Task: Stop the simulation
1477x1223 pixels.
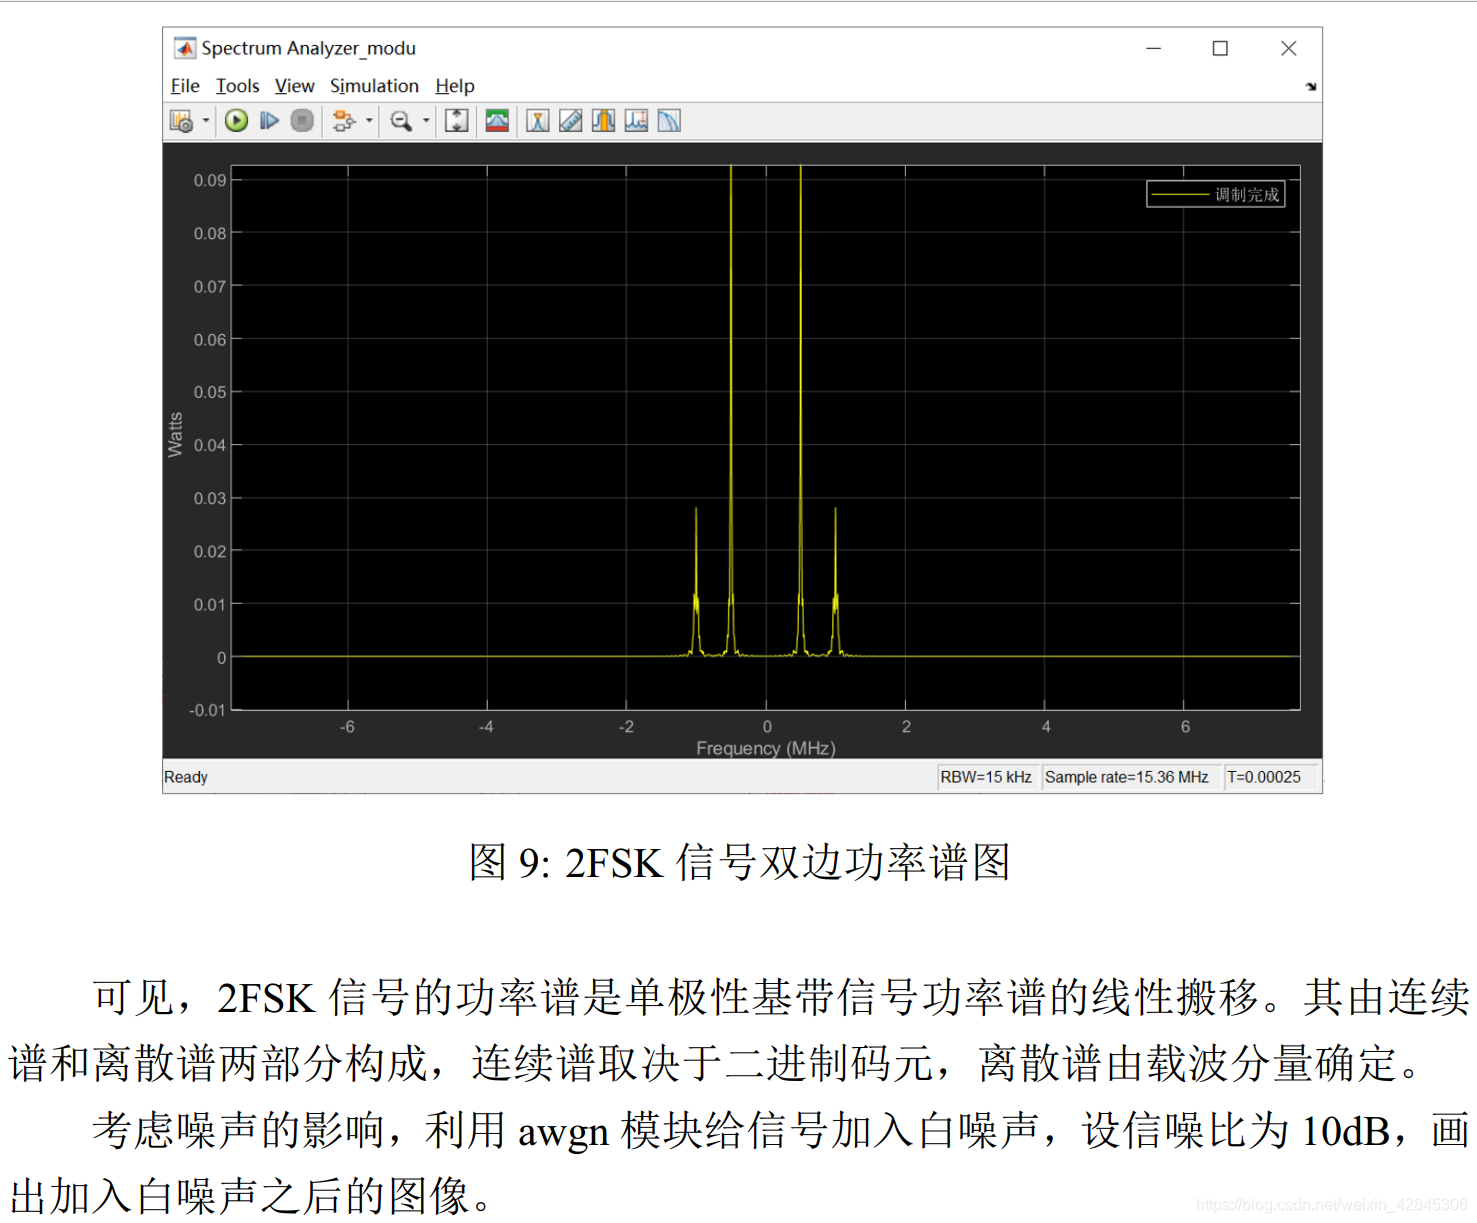Action: [x=302, y=121]
